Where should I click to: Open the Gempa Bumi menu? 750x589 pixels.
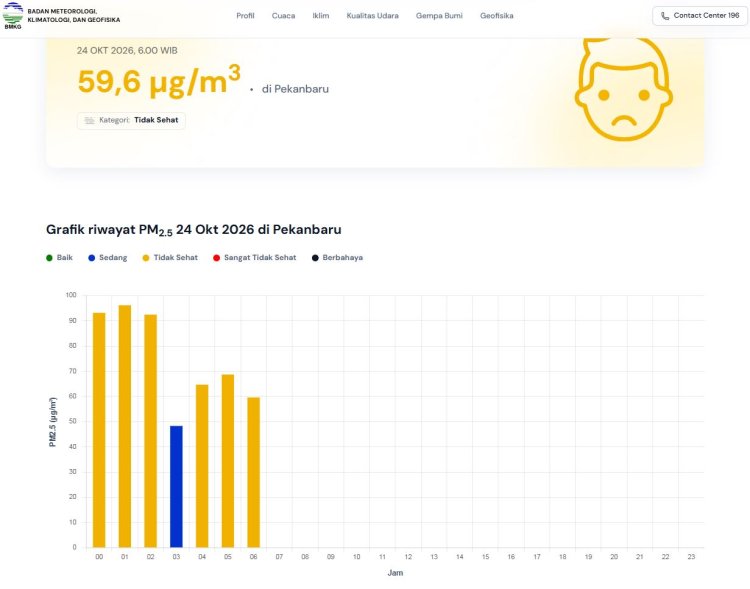[439, 16]
